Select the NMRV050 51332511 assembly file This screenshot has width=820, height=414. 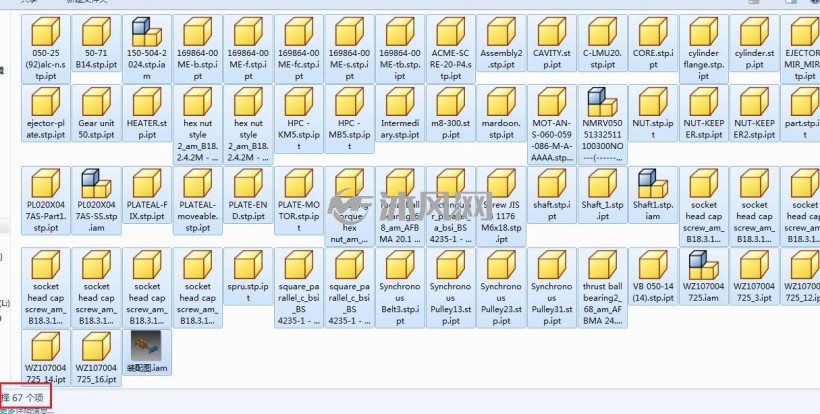point(602,124)
